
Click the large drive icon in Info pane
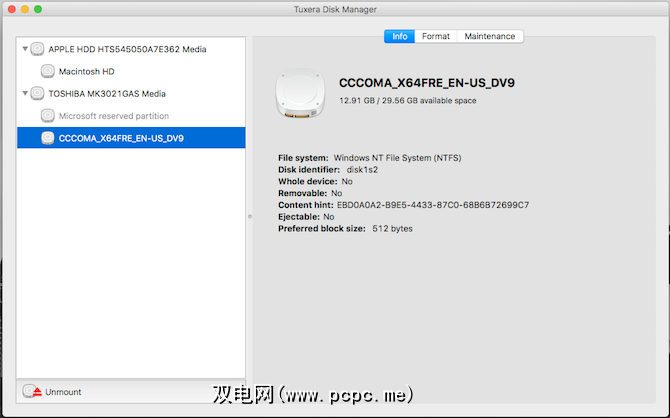coord(300,93)
